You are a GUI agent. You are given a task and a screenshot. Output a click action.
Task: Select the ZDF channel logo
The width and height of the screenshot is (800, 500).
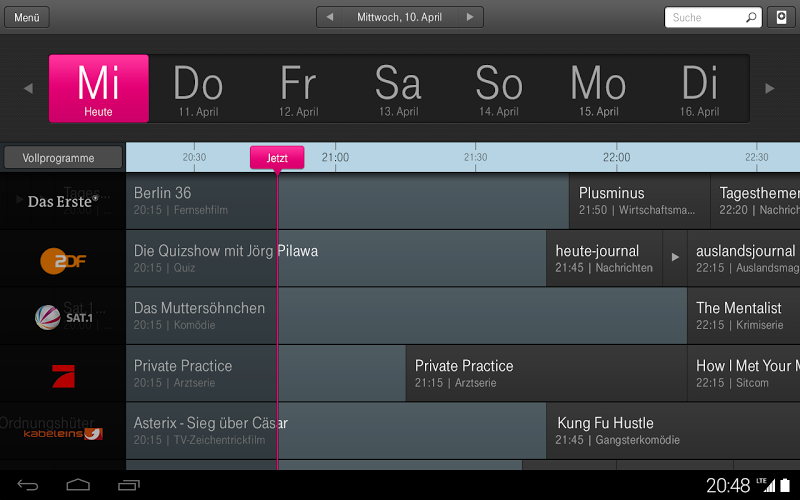pos(63,260)
